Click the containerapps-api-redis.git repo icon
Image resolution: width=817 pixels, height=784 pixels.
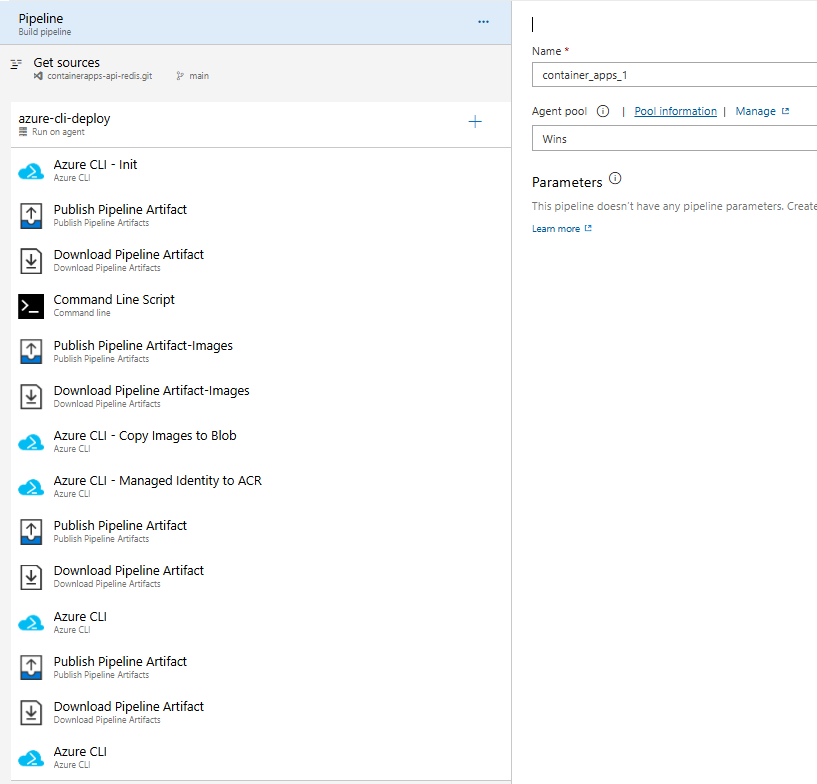pos(38,76)
